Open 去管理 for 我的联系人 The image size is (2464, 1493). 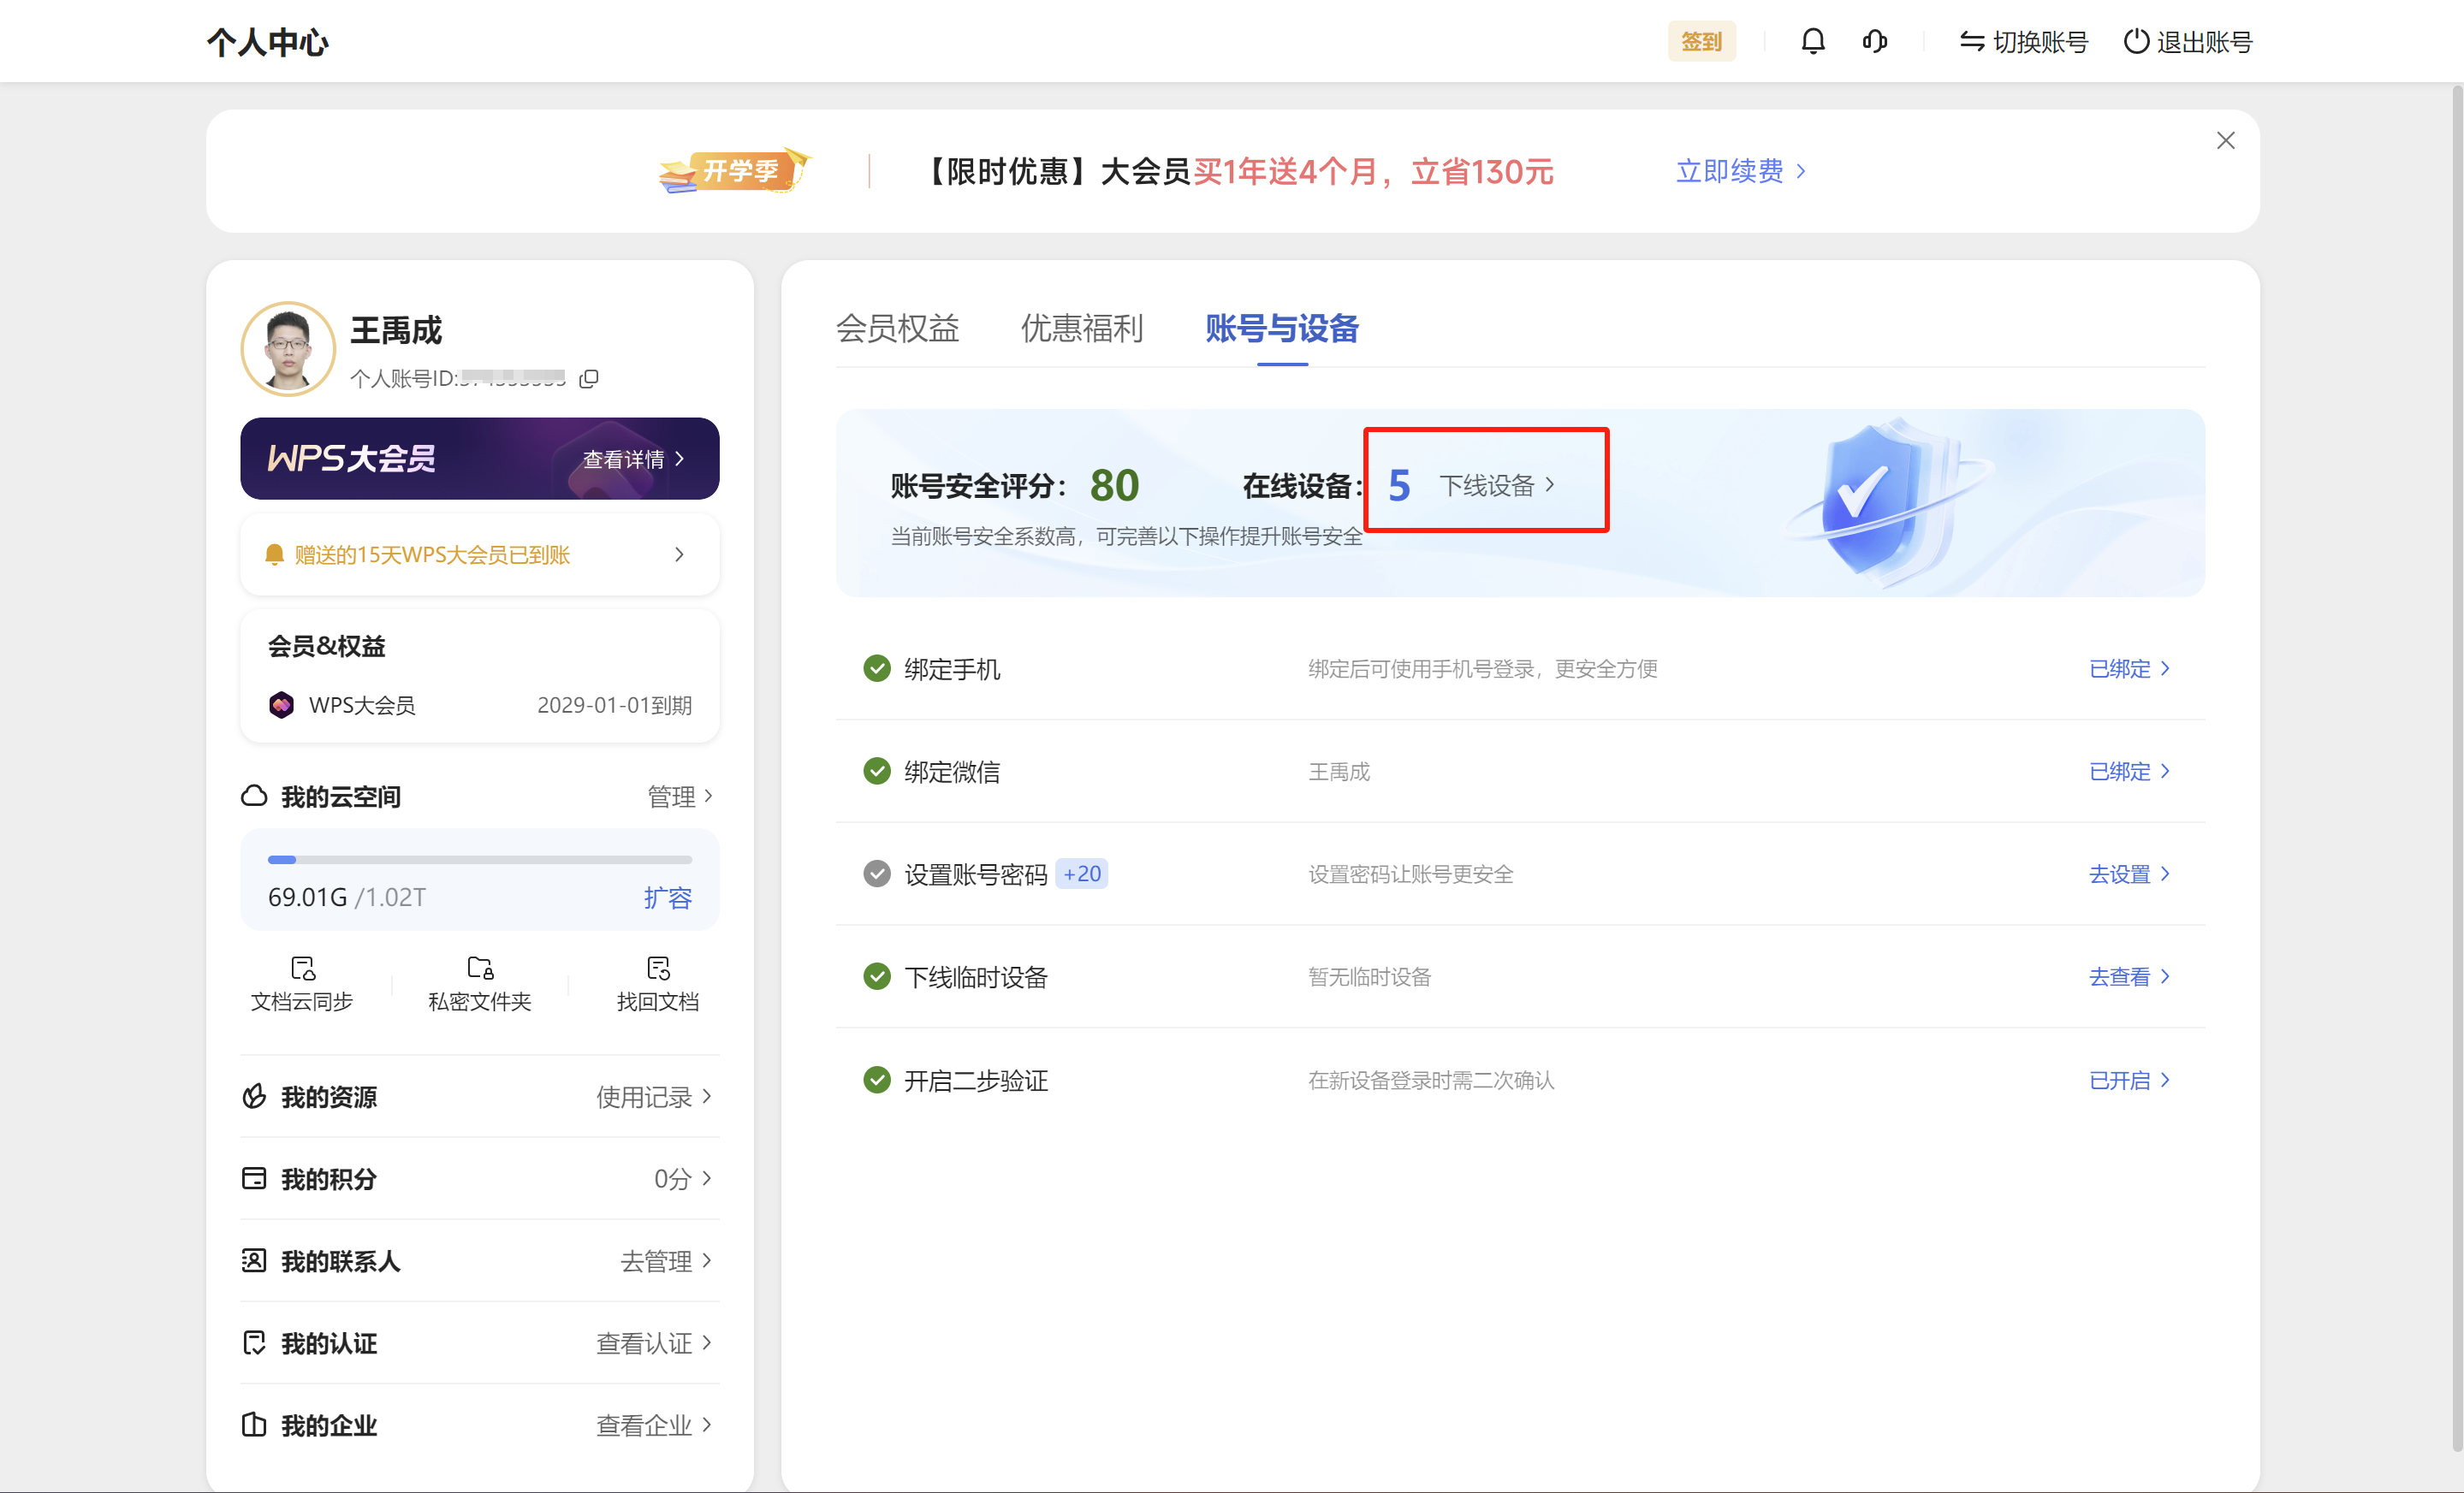pos(666,1260)
